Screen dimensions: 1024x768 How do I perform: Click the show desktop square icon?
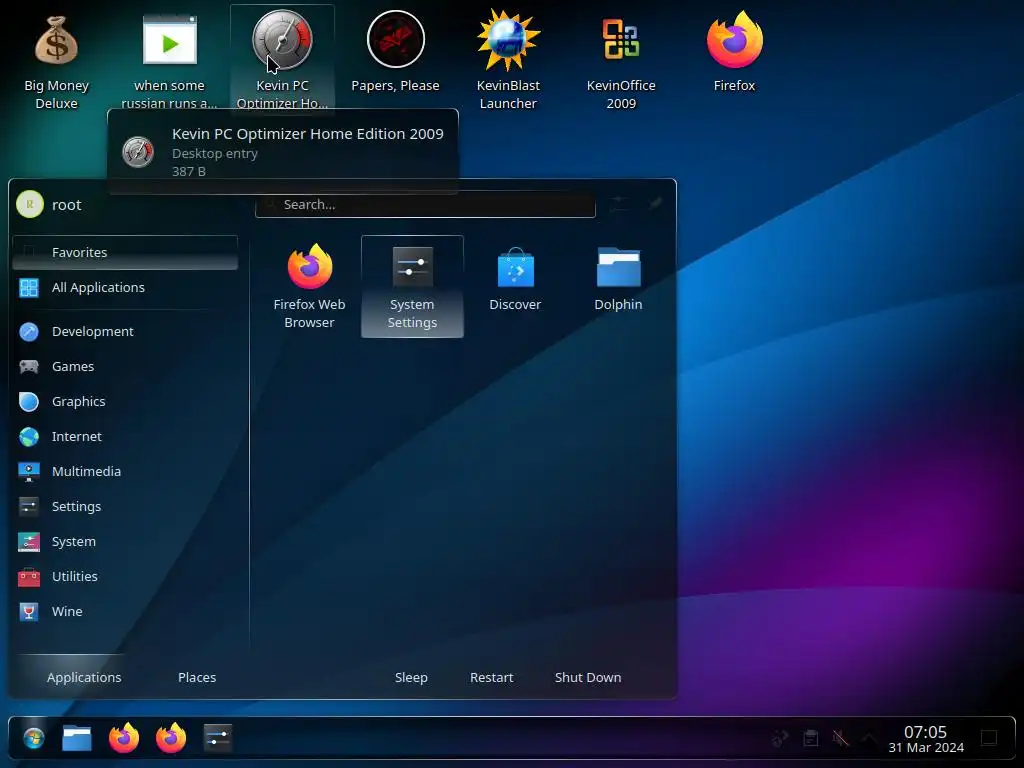click(x=989, y=739)
